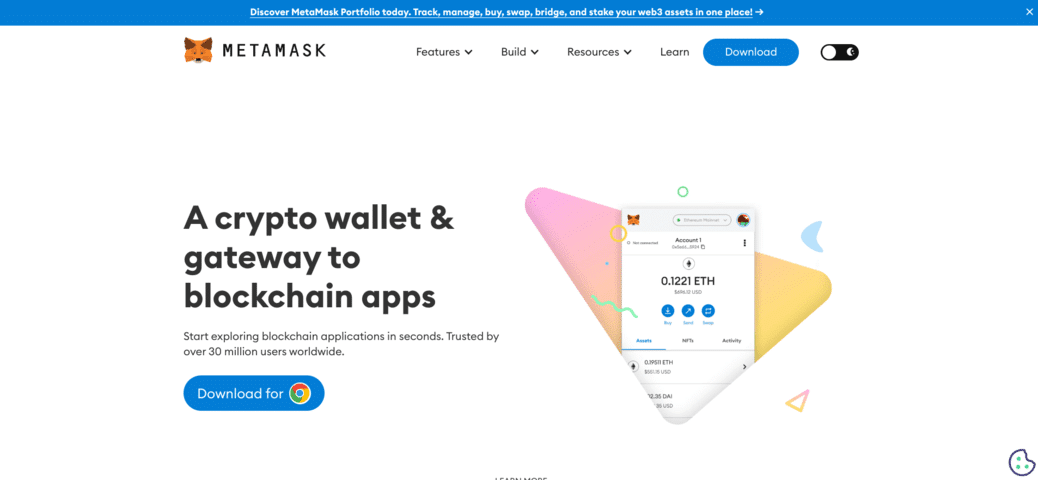Image resolution: width=1038 pixels, height=480 pixels.
Task: Click the three-dot account options icon
Action: [745, 243]
